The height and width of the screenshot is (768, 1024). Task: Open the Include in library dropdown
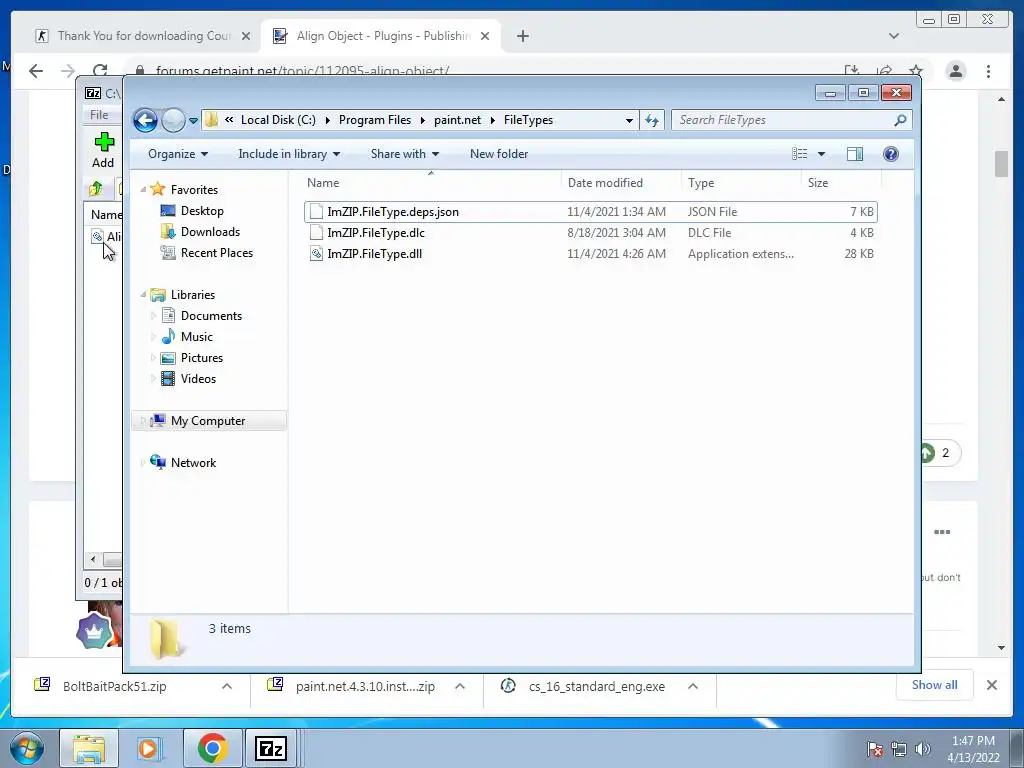tap(289, 154)
